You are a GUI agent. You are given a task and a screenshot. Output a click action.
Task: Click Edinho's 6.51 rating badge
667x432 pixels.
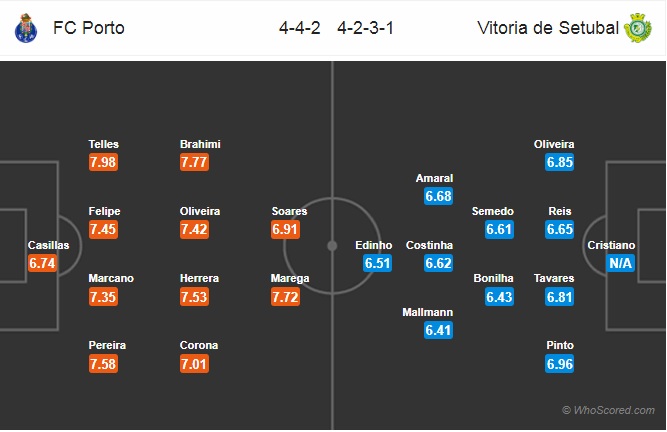[x=377, y=263]
